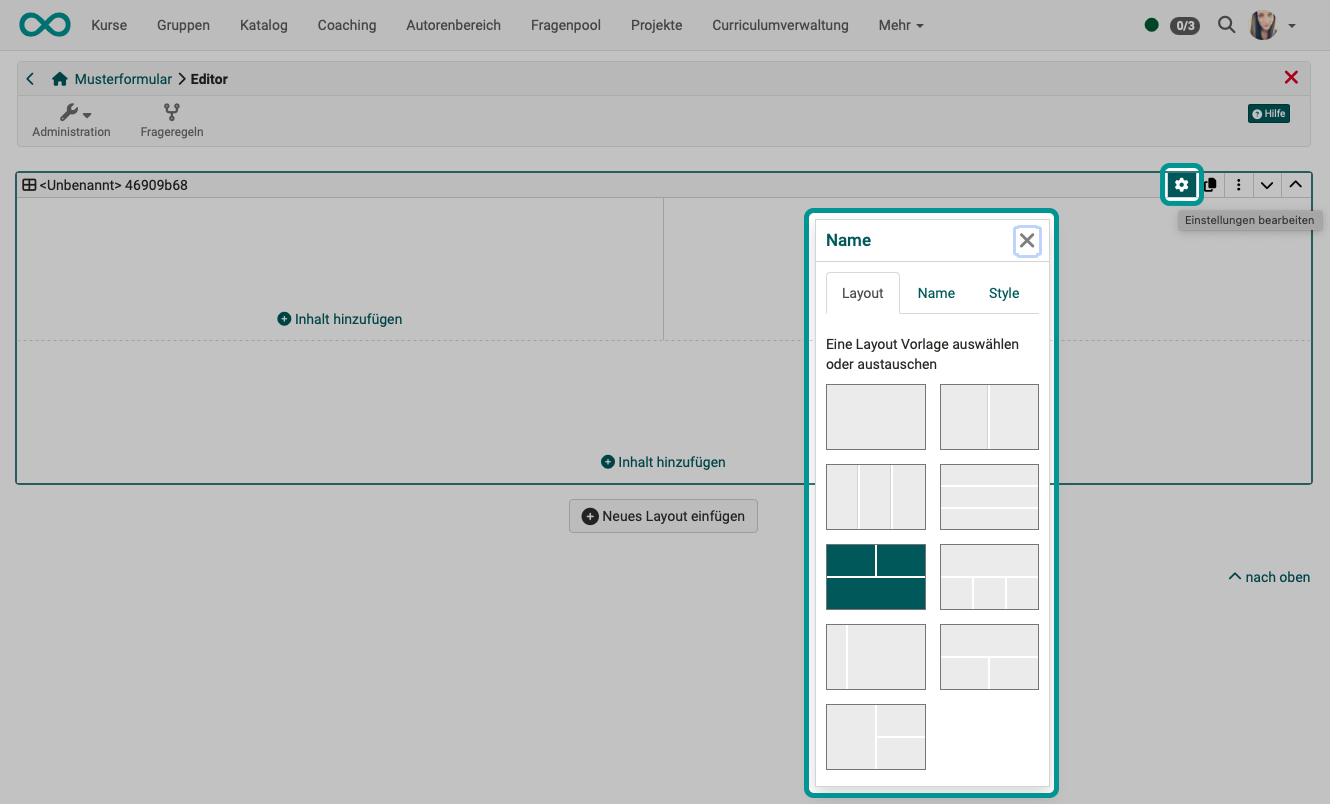The width and height of the screenshot is (1330, 804).
Task: Switch to the Style tab
Action: (1004, 292)
